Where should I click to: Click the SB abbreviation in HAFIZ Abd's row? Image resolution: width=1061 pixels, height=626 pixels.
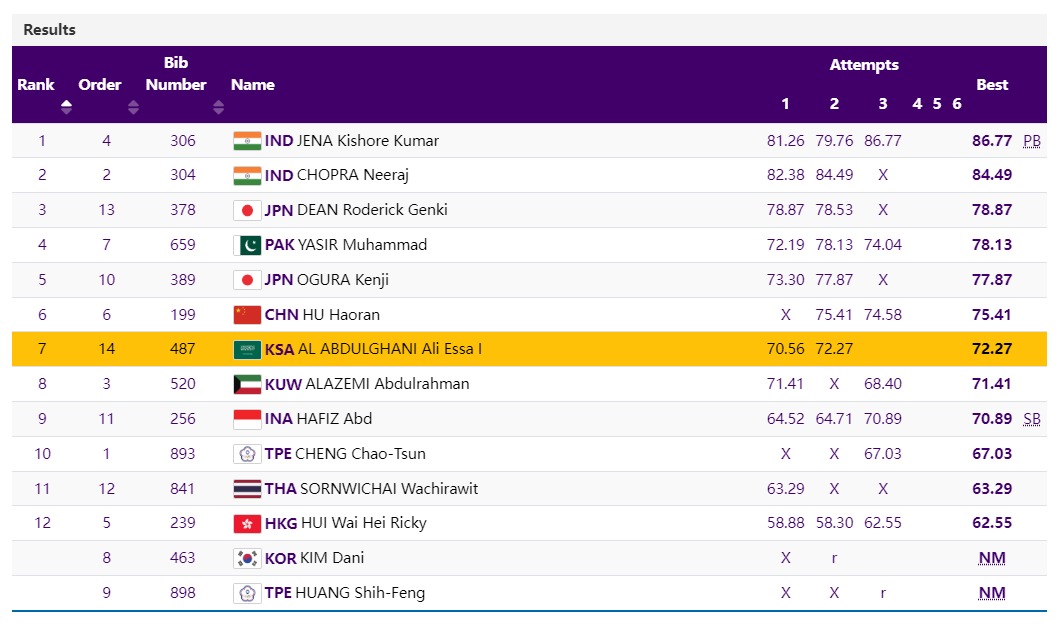[x=1031, y=419]
